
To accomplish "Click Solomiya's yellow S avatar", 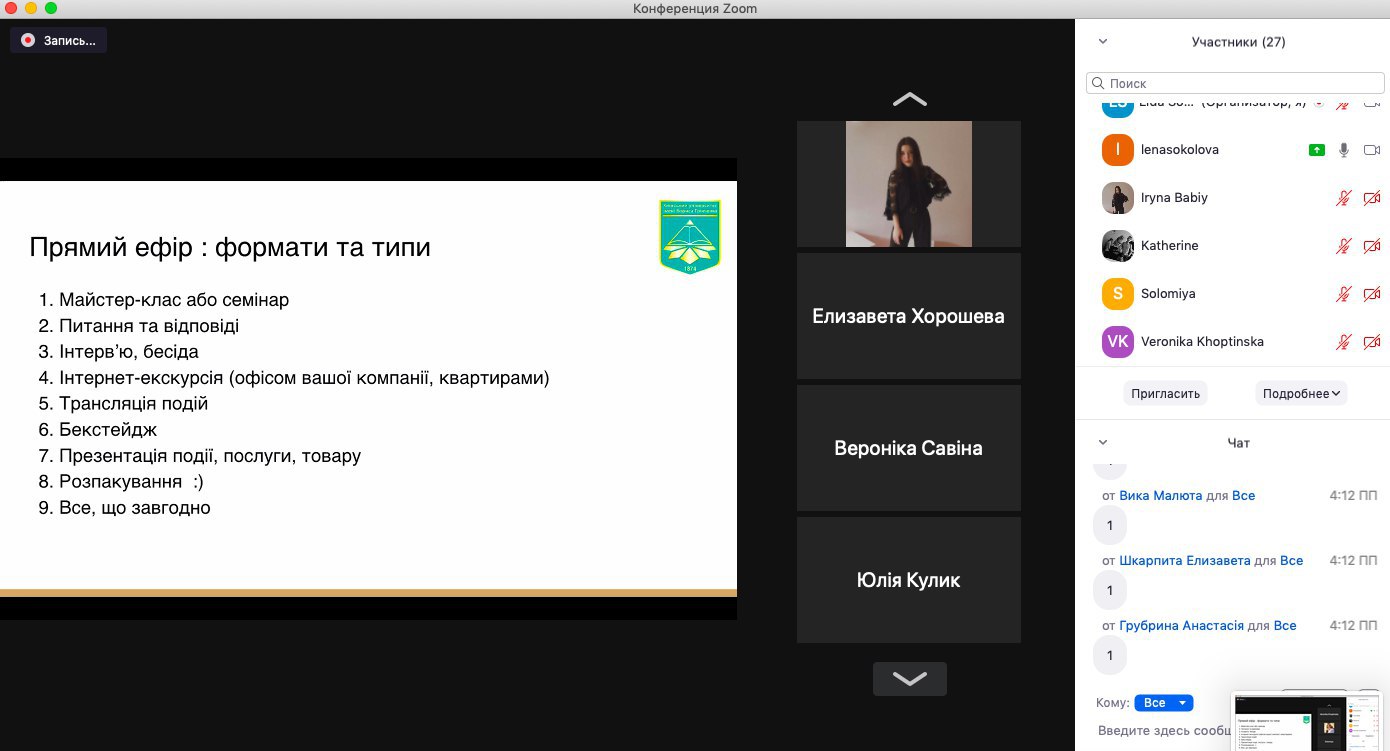I will 1118,294.
